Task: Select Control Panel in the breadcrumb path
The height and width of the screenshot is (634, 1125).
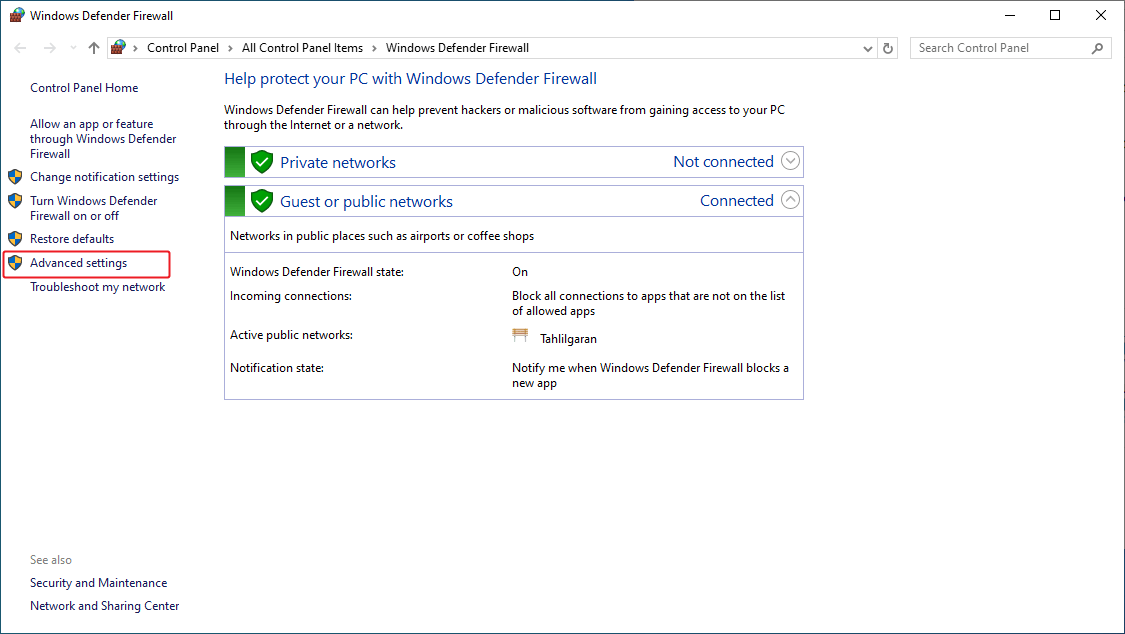Action: pos(182,47)
